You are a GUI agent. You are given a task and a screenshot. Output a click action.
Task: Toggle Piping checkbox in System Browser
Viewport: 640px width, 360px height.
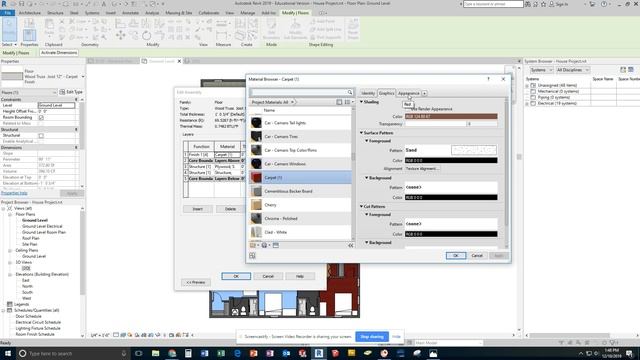[533, 98]
